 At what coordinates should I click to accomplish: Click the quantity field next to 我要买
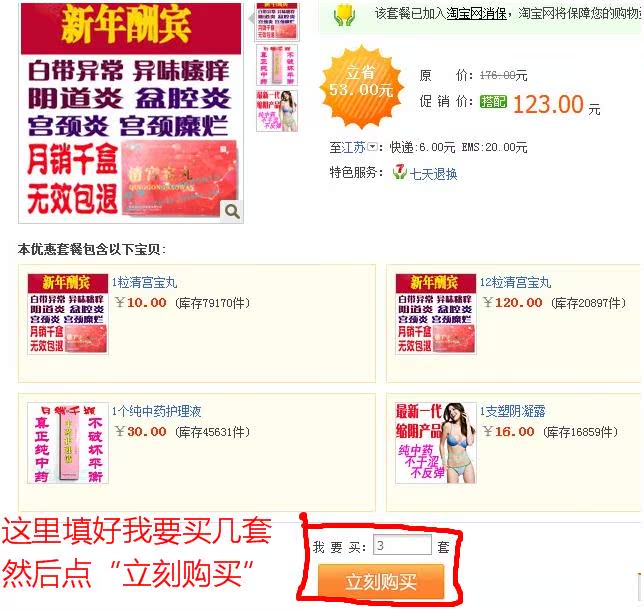pos(402,545)
